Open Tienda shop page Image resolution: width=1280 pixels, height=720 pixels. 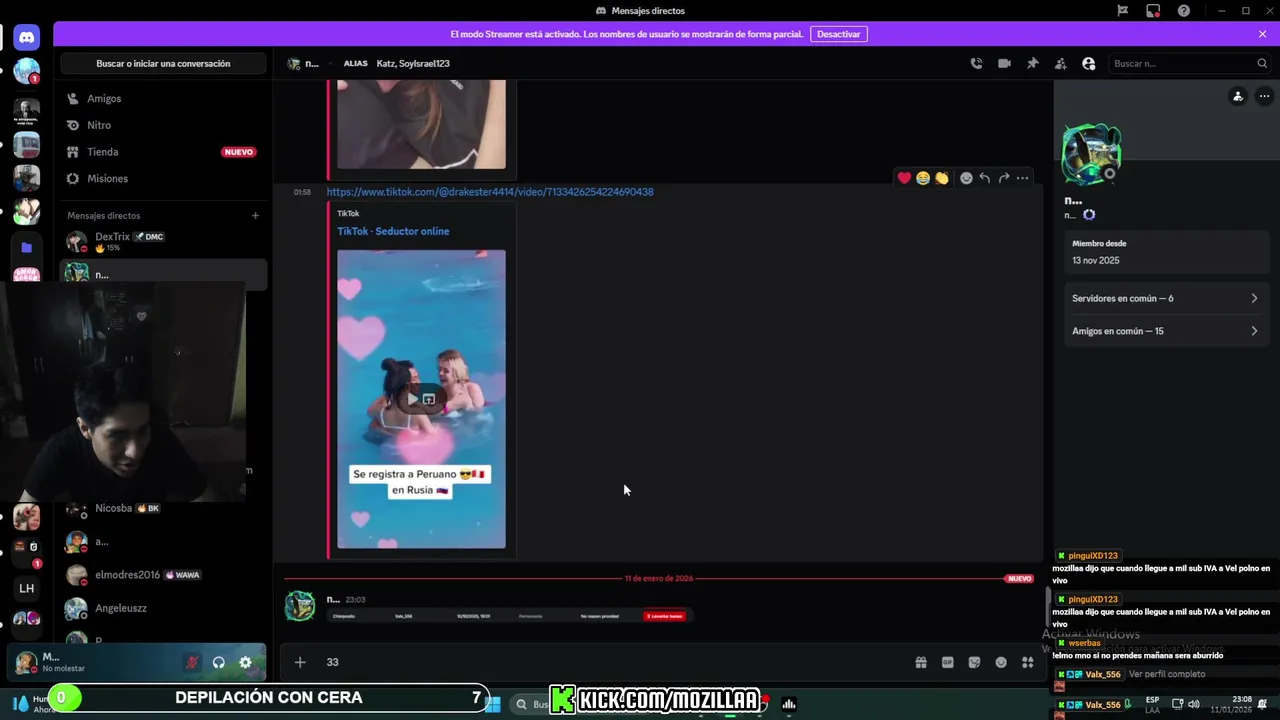coord(163,152)
